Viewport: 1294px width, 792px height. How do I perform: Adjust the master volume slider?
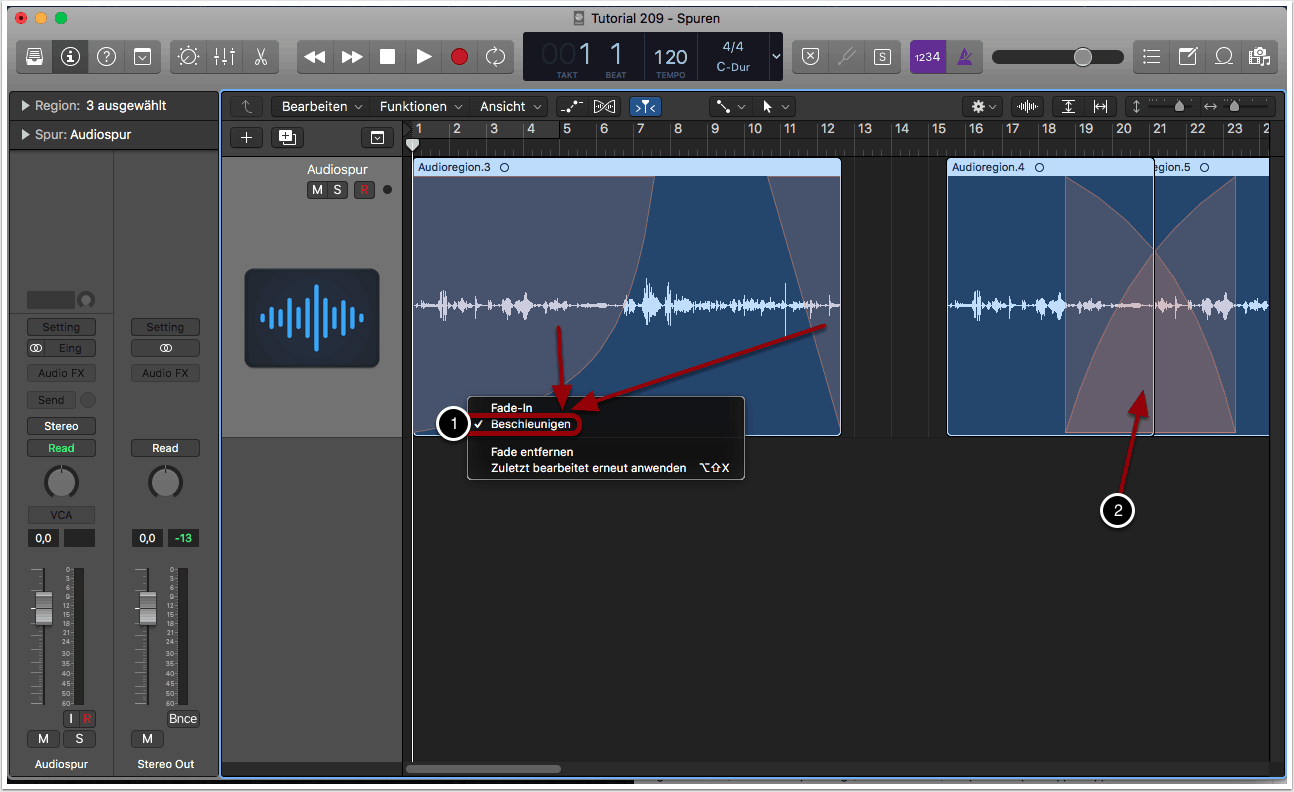[x=1082, y=57]
